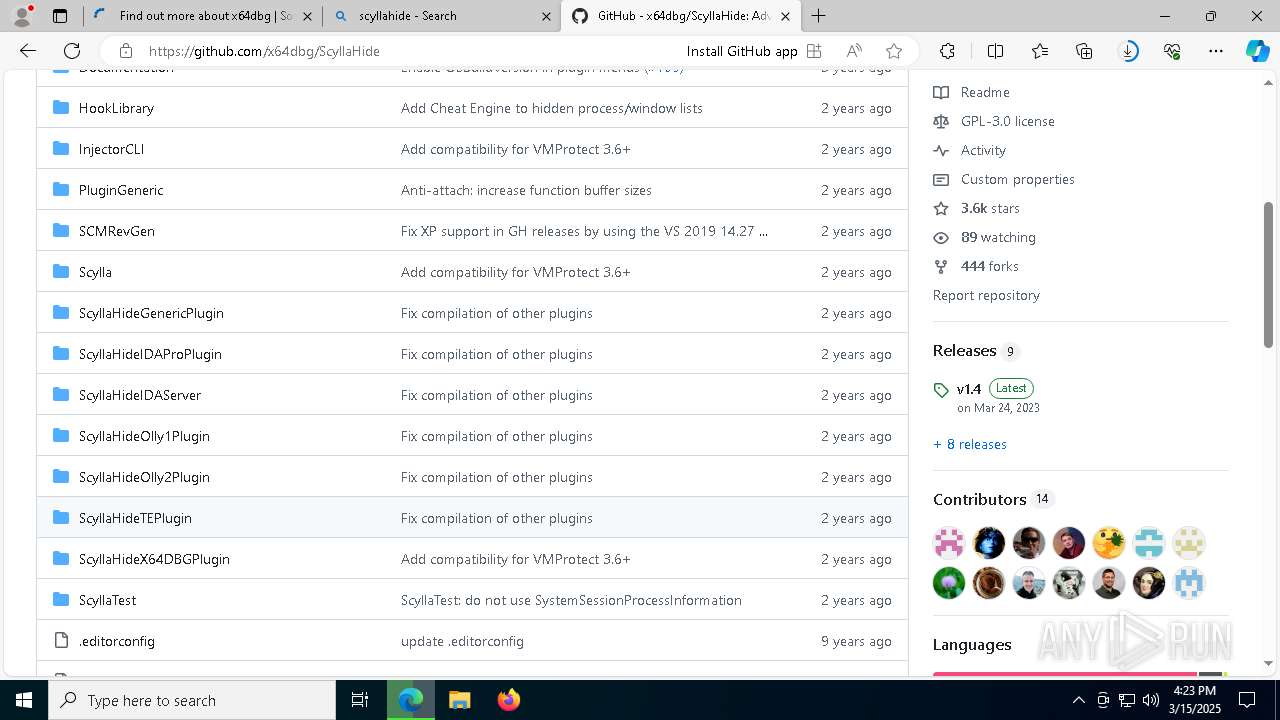View the 89 watching list
This screenshot has height=720, width=1280.
coord(998,237)
